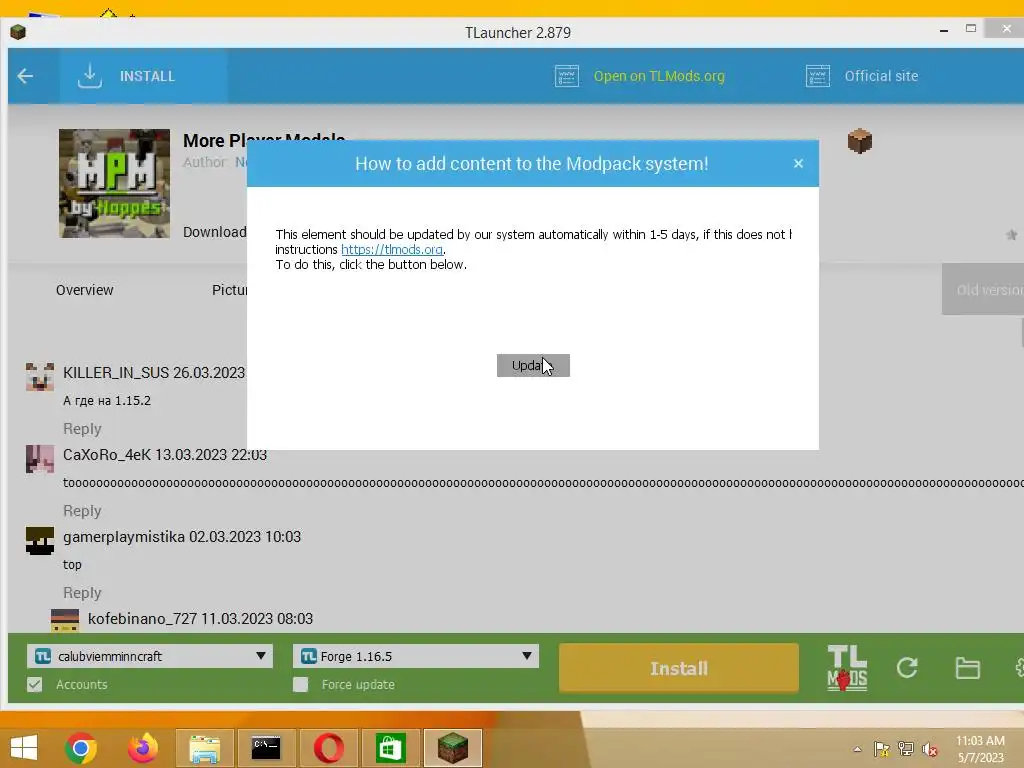Screen dimensions: 1024x768
Task: Click the brown block icon near mod title
Action: 859,141
